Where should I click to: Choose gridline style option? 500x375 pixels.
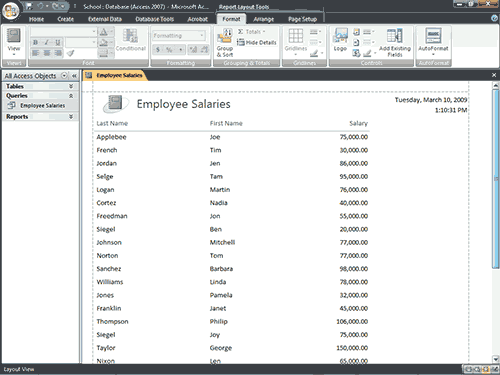click(315, 42)
